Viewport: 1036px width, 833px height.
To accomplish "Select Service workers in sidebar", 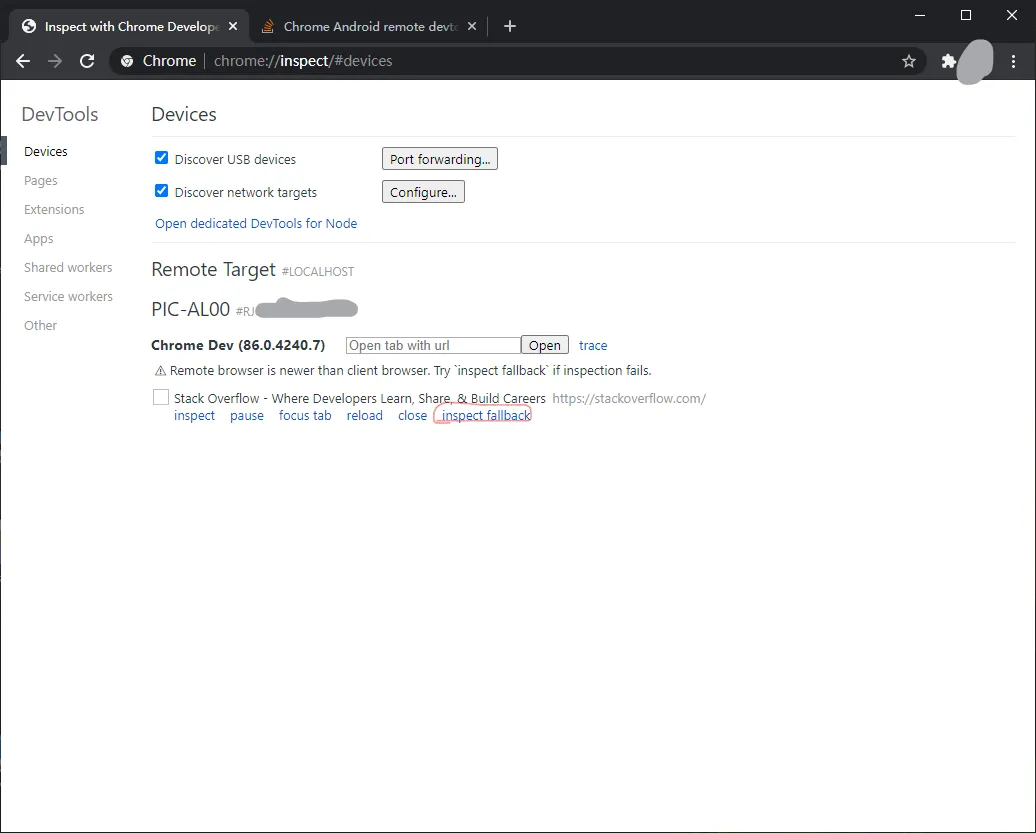I will tap(68, 297).
